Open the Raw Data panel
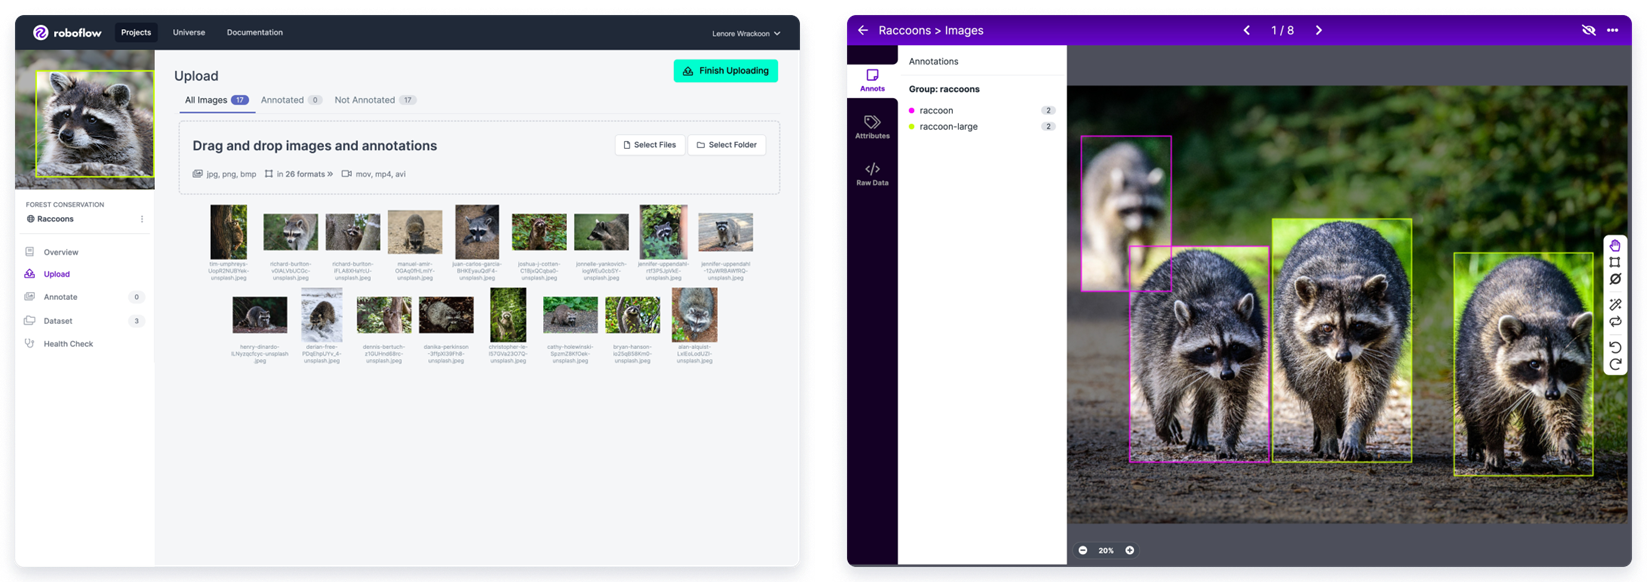This screenshot has height=582, width=1647. click(872, 174)
